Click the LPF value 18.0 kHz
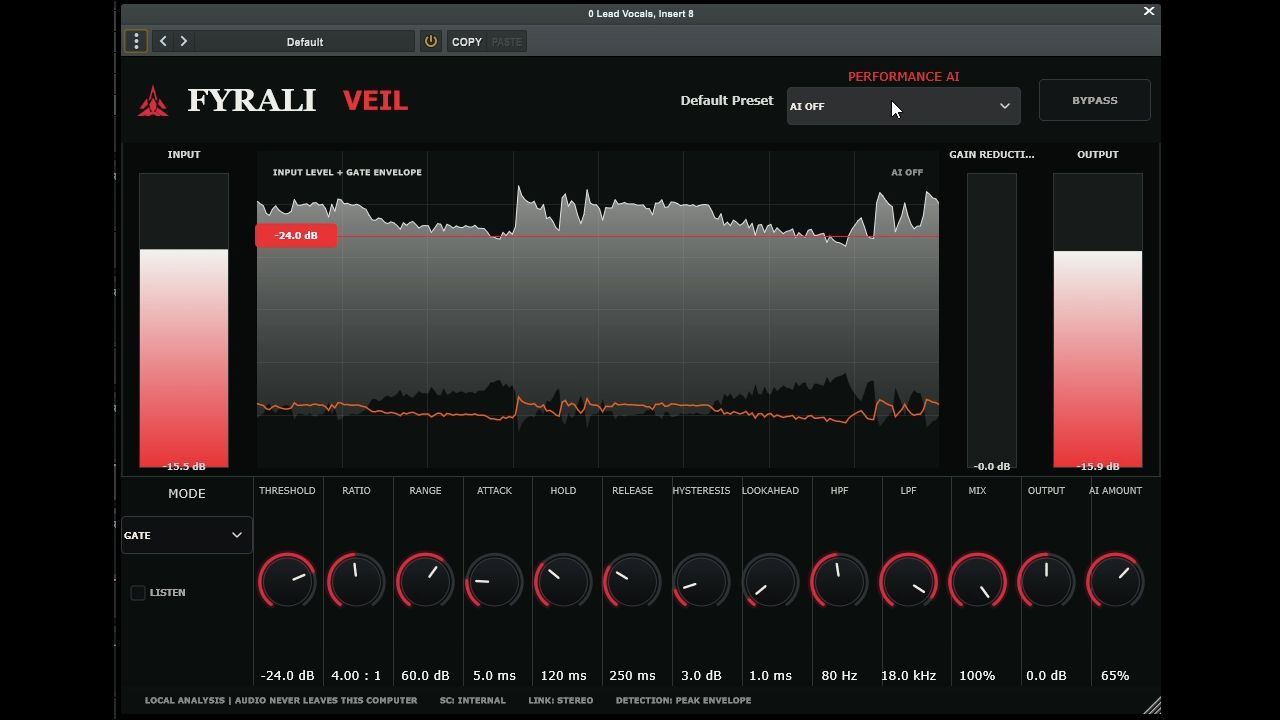1280x720 pixels. pyautogui.click(x=908, y=676)
